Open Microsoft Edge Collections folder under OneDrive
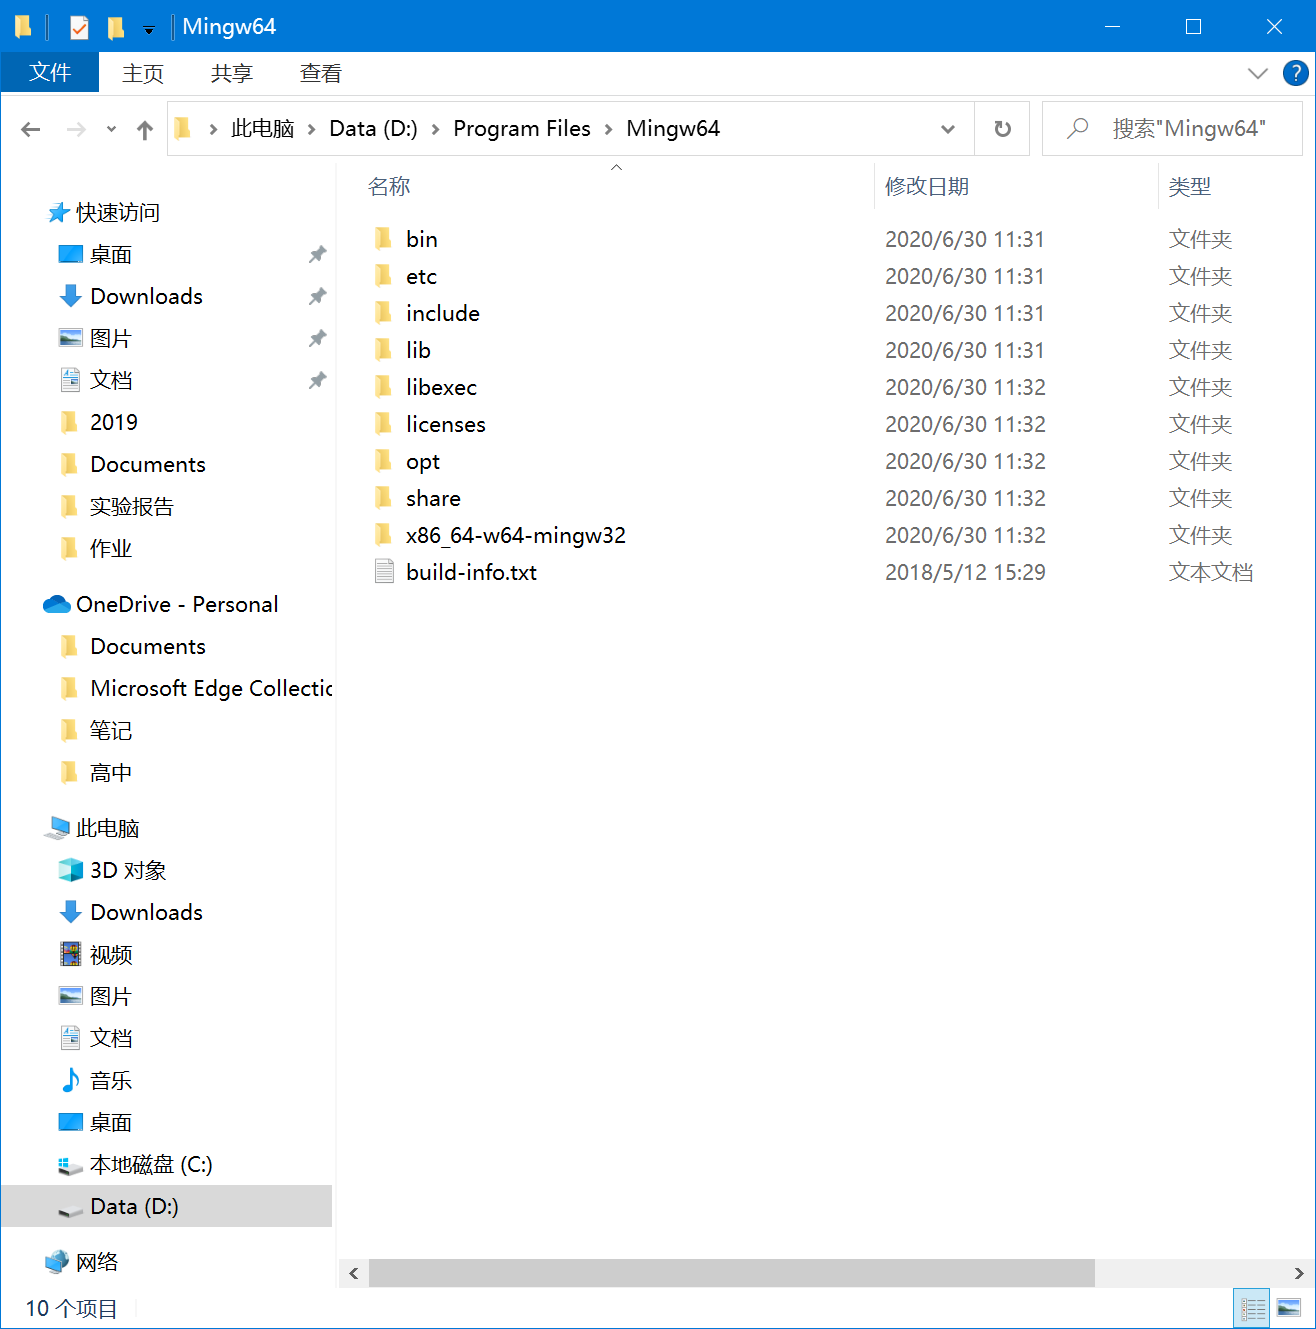Screen dimensions: 1316x1329 pos(211,689)
